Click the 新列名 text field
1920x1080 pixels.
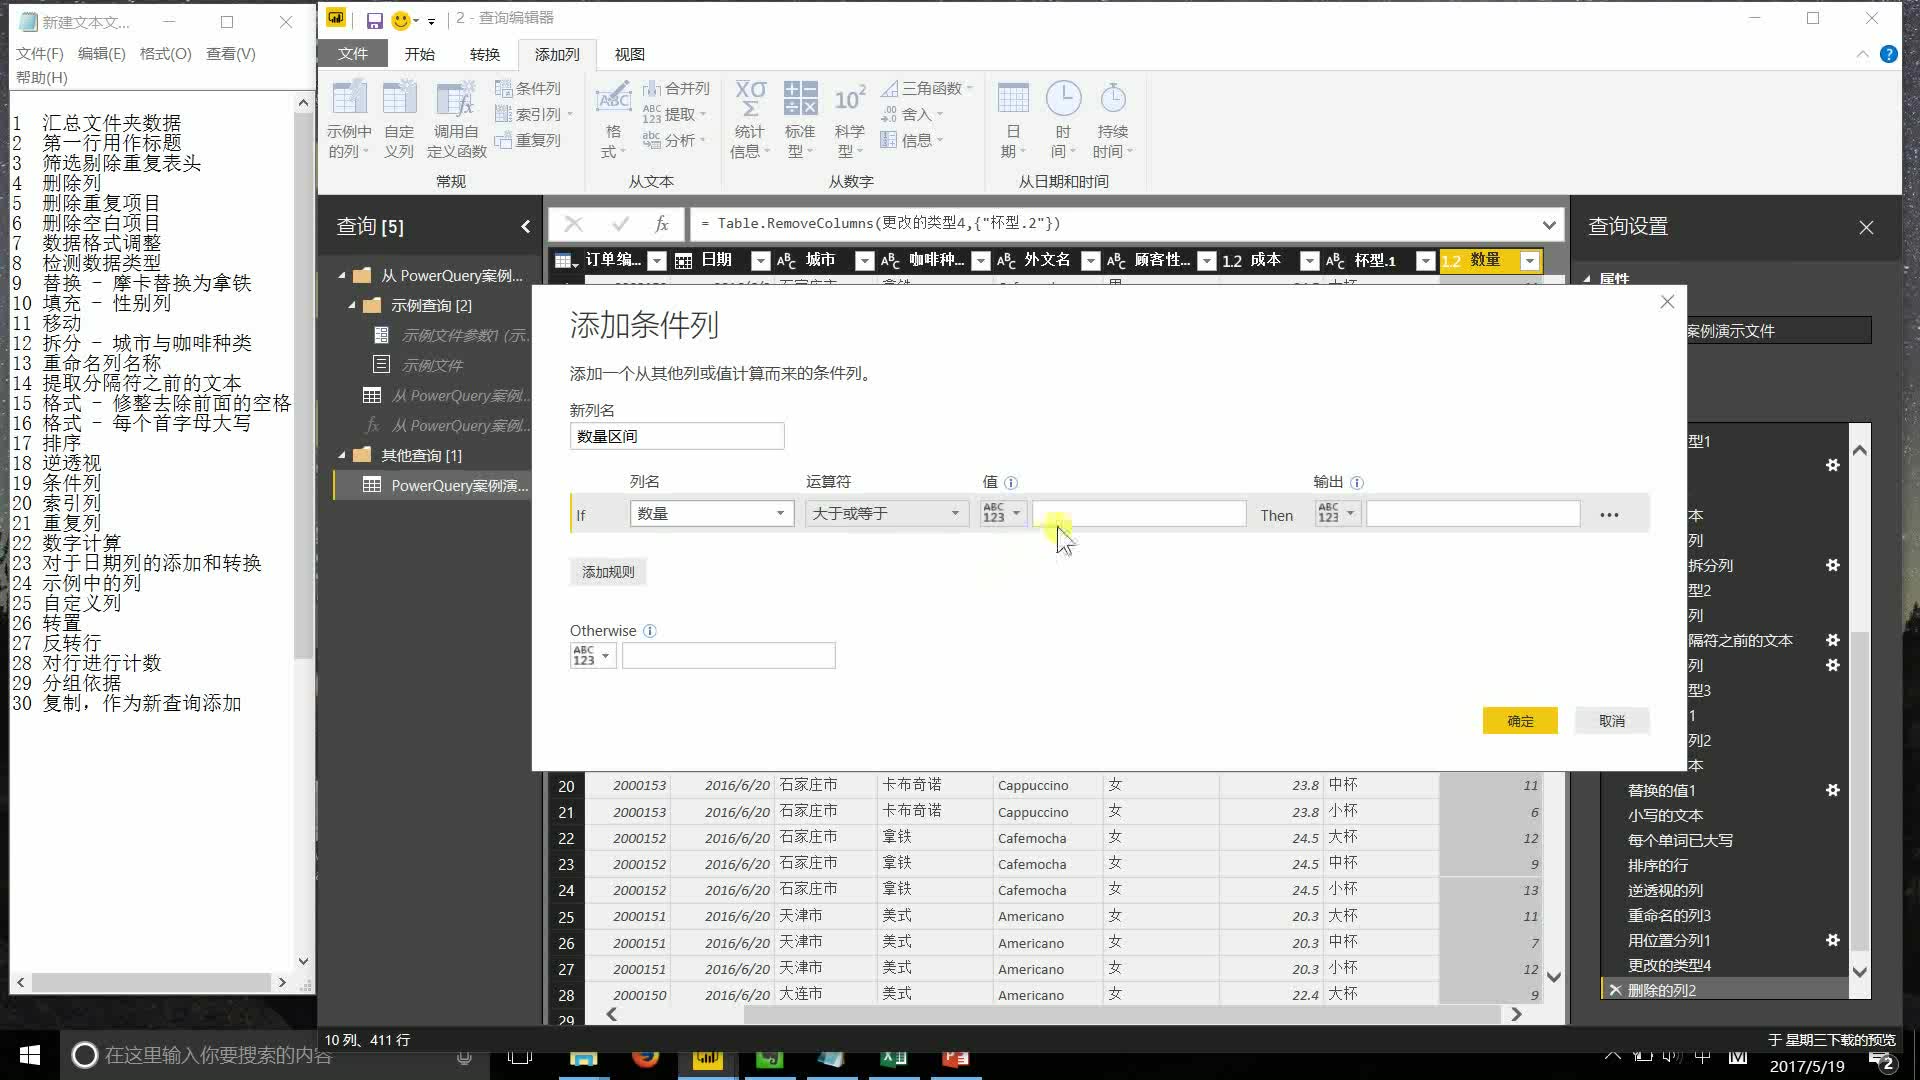click(x=676, y=437)
